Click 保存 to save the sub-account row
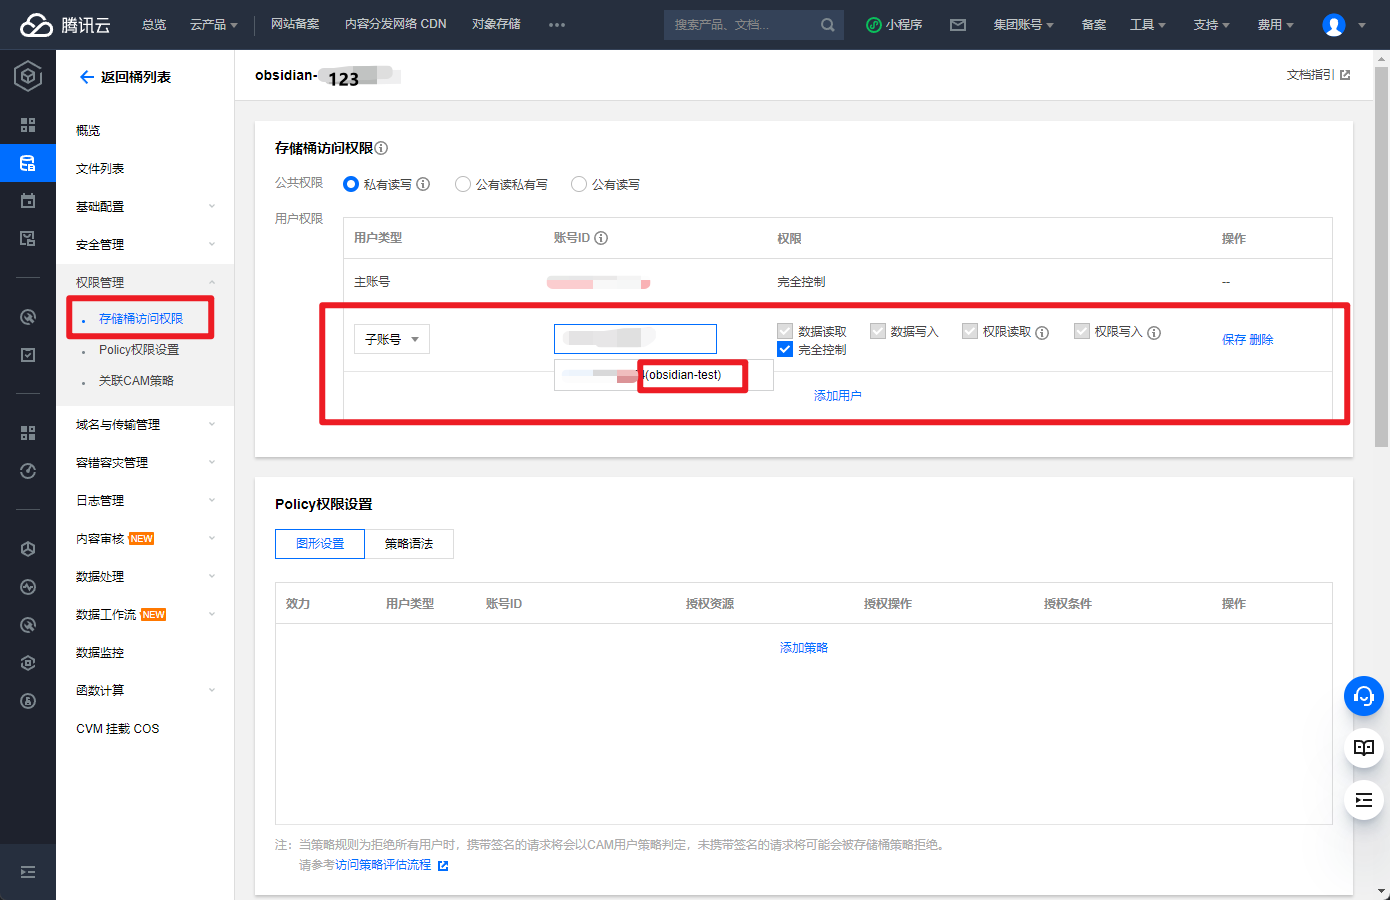Viewport: 1390px width, 900px height. [1234, 340]
